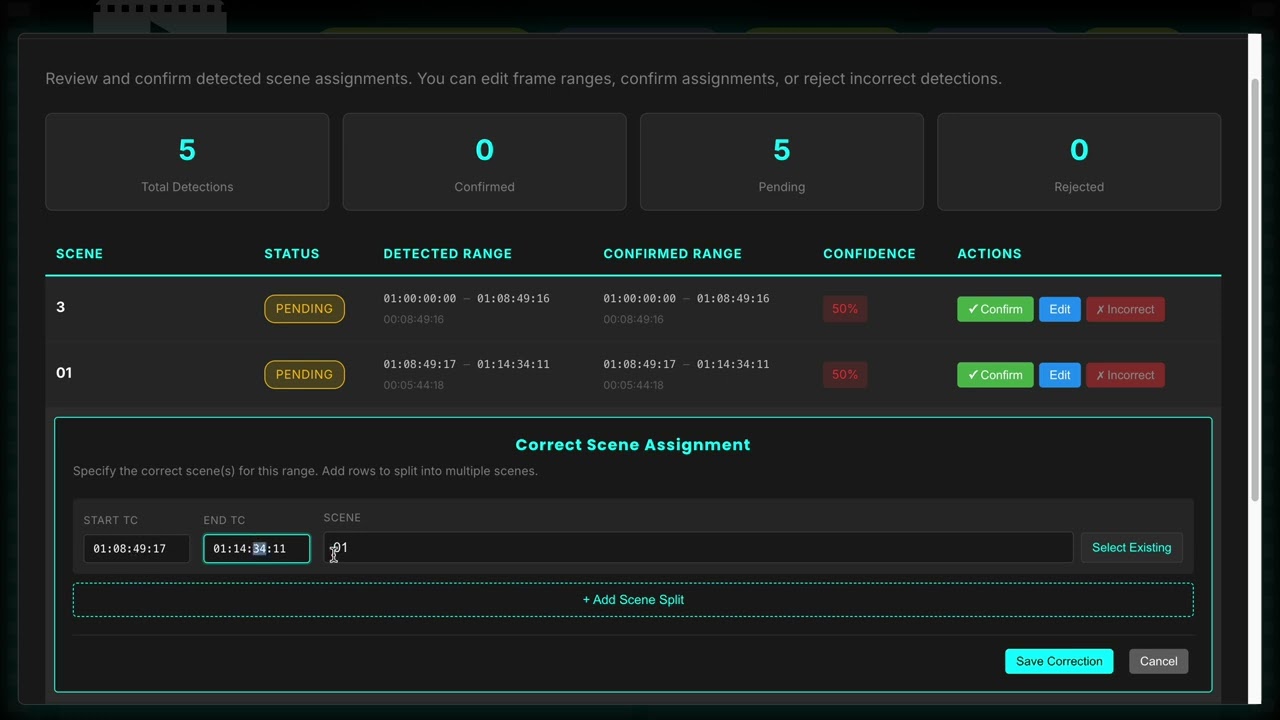Click the CONFIDENCE column header

tap(869, 254)
